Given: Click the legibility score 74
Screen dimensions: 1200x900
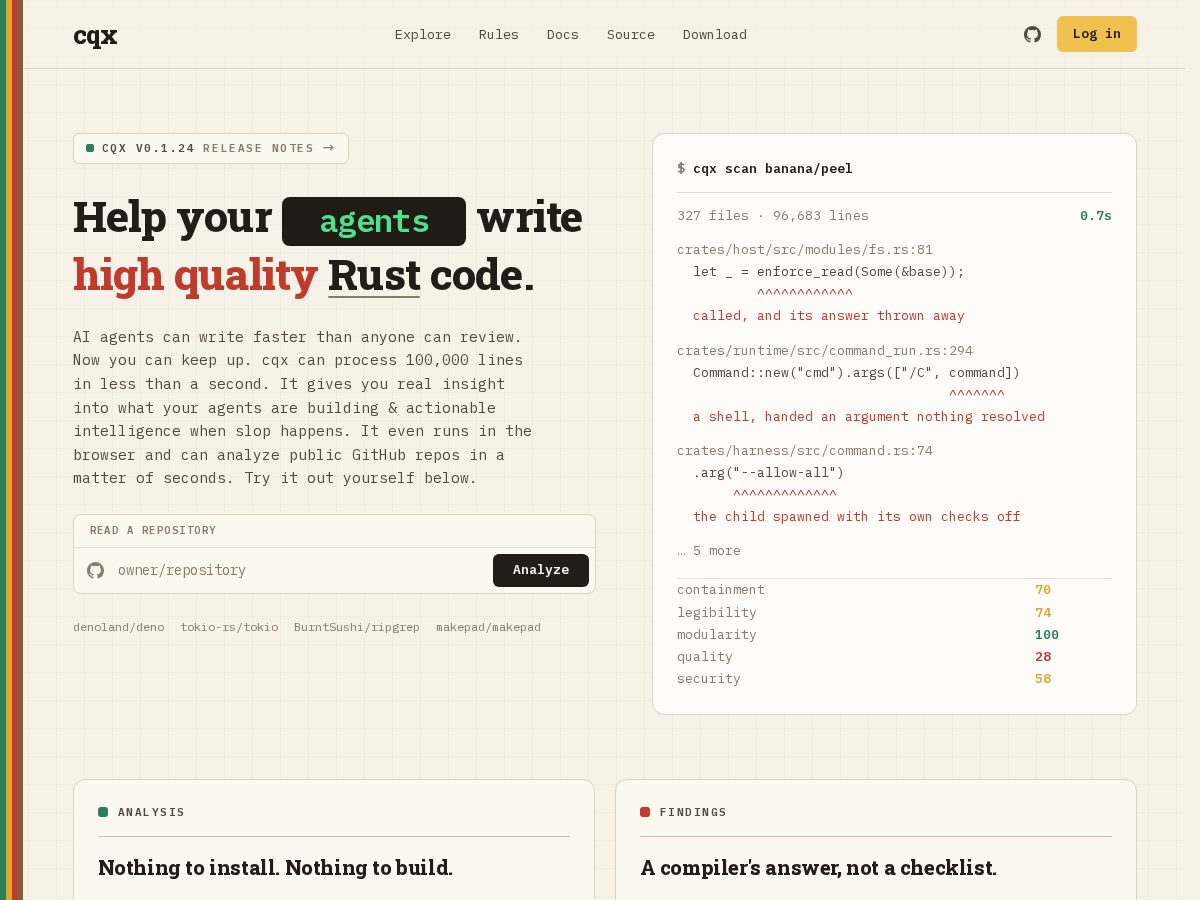Looking at the screenshot, I should 1043,613.
